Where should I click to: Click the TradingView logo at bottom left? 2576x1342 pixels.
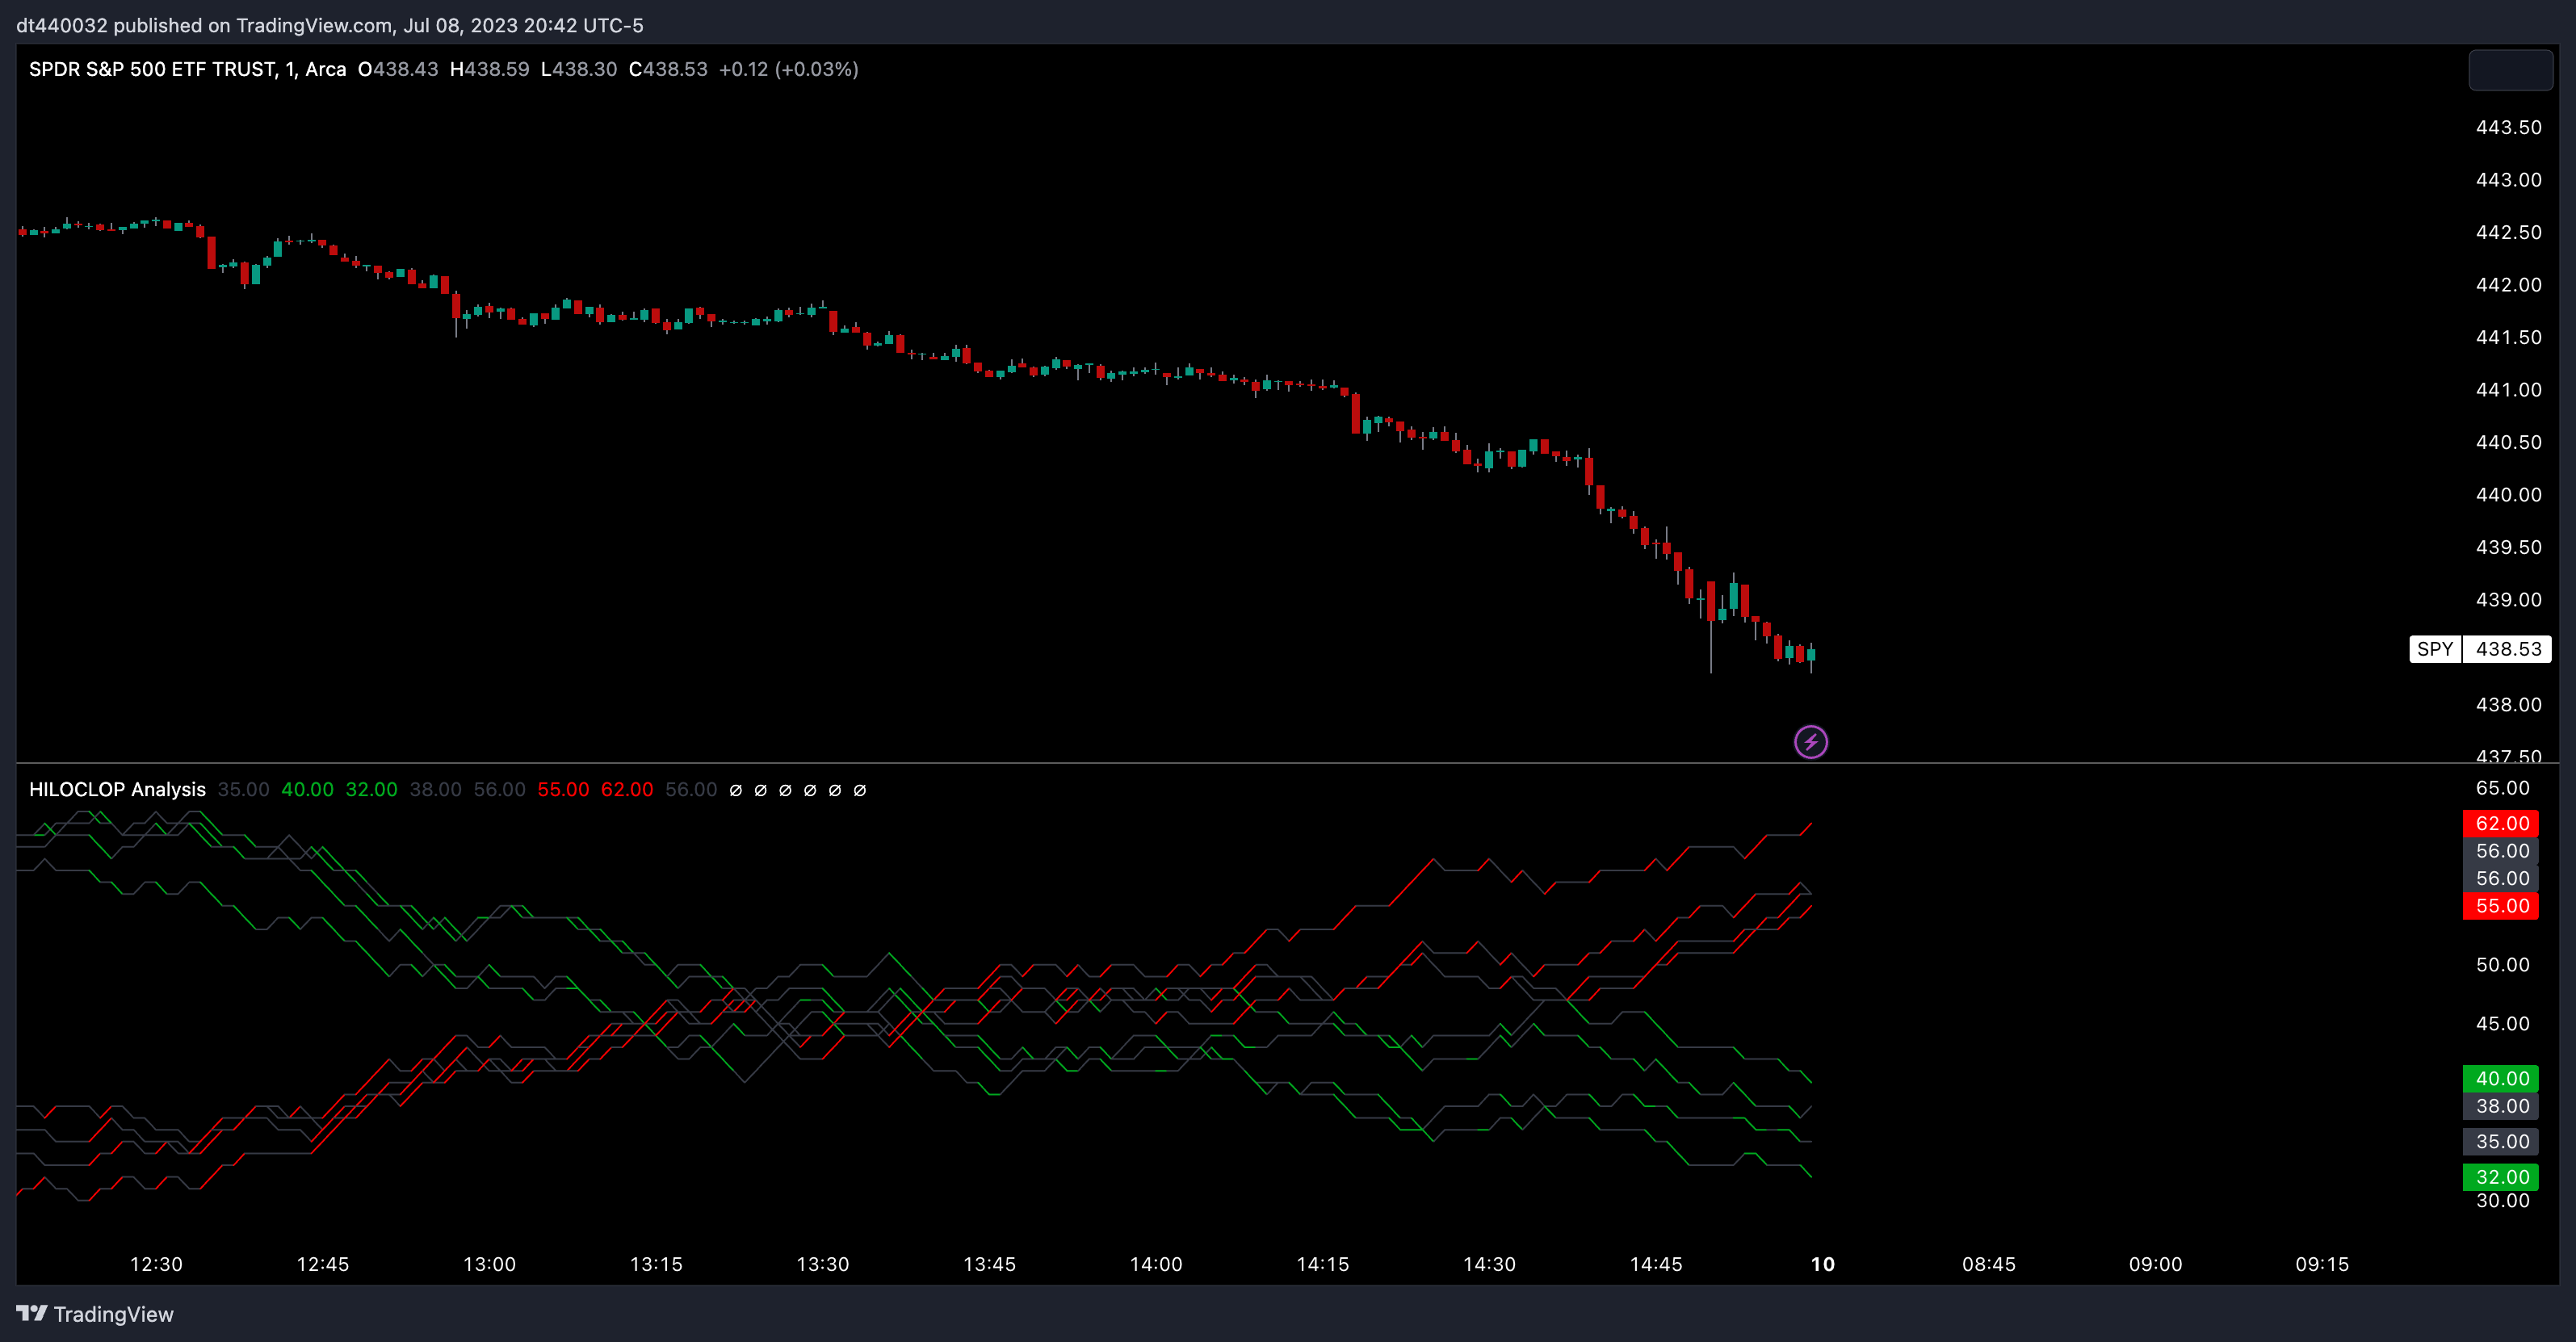click(x=95, y=1314)
